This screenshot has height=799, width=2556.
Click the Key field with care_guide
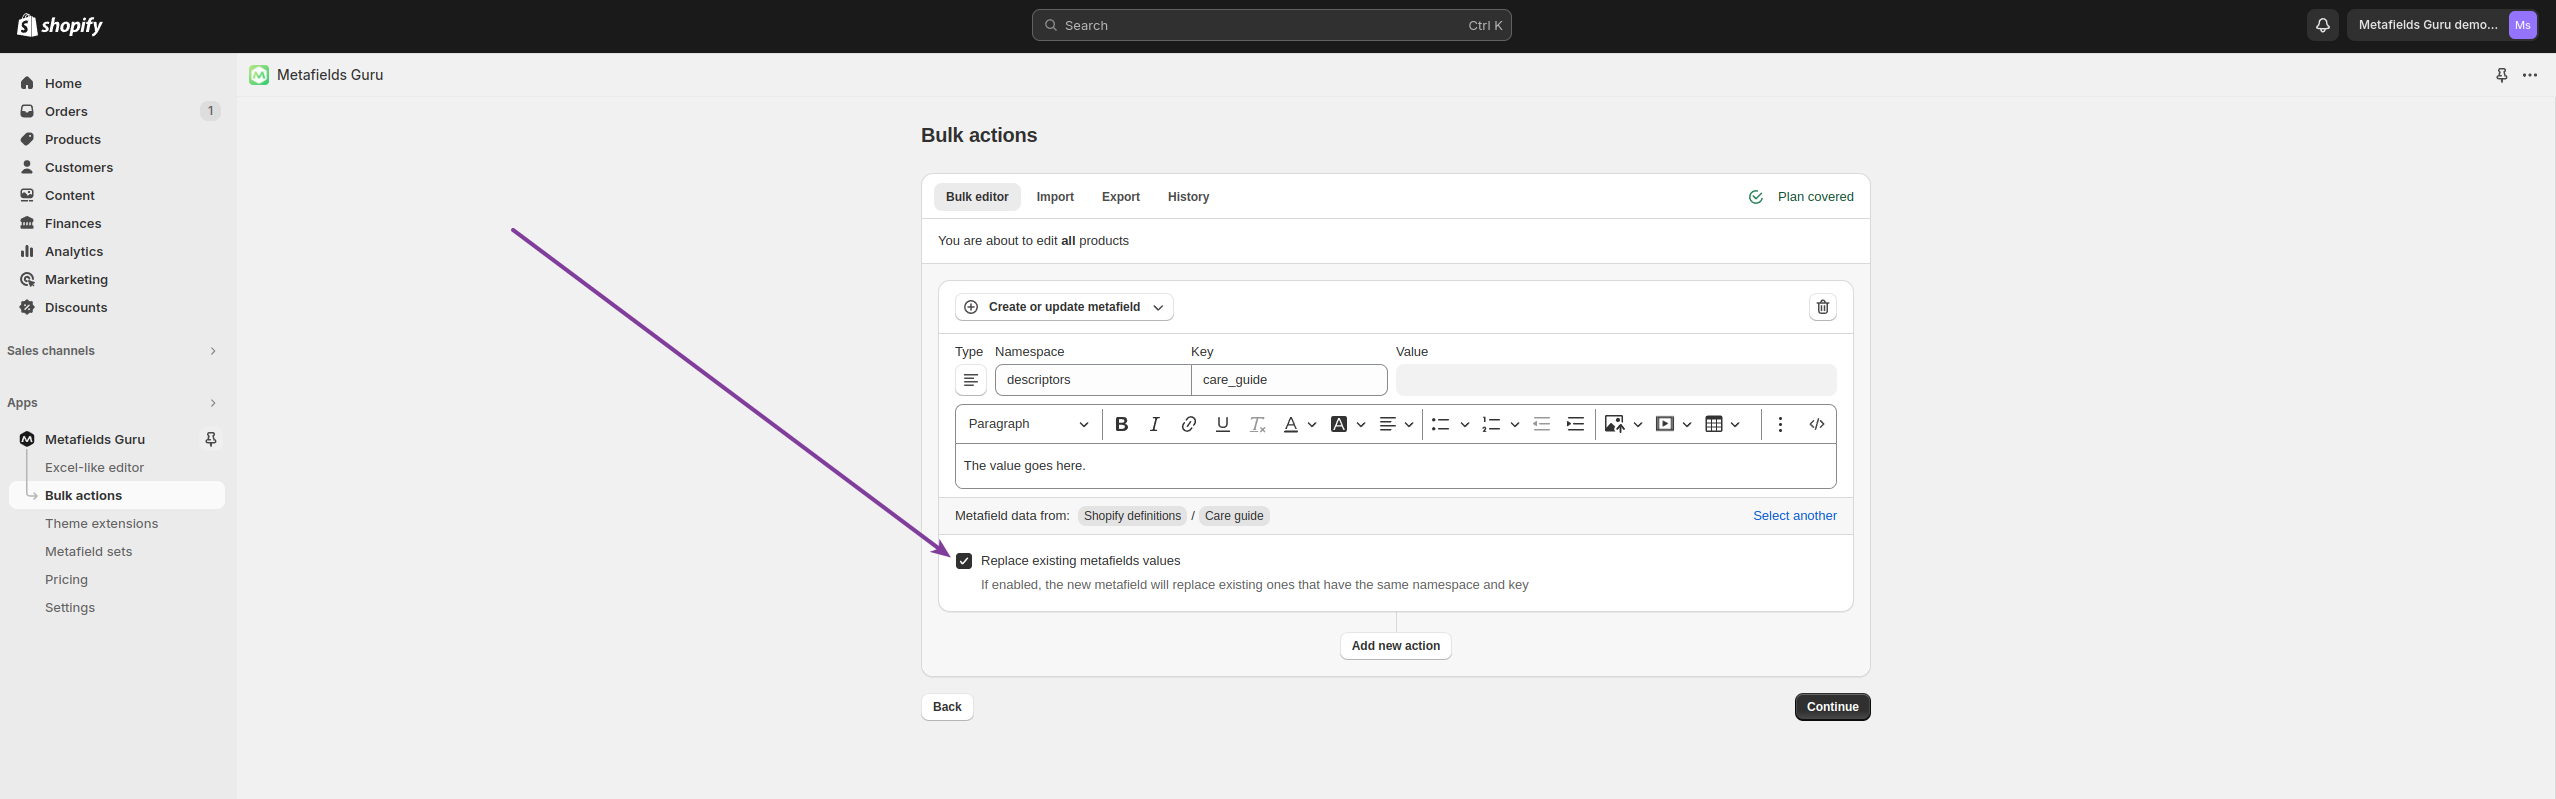1289,380
